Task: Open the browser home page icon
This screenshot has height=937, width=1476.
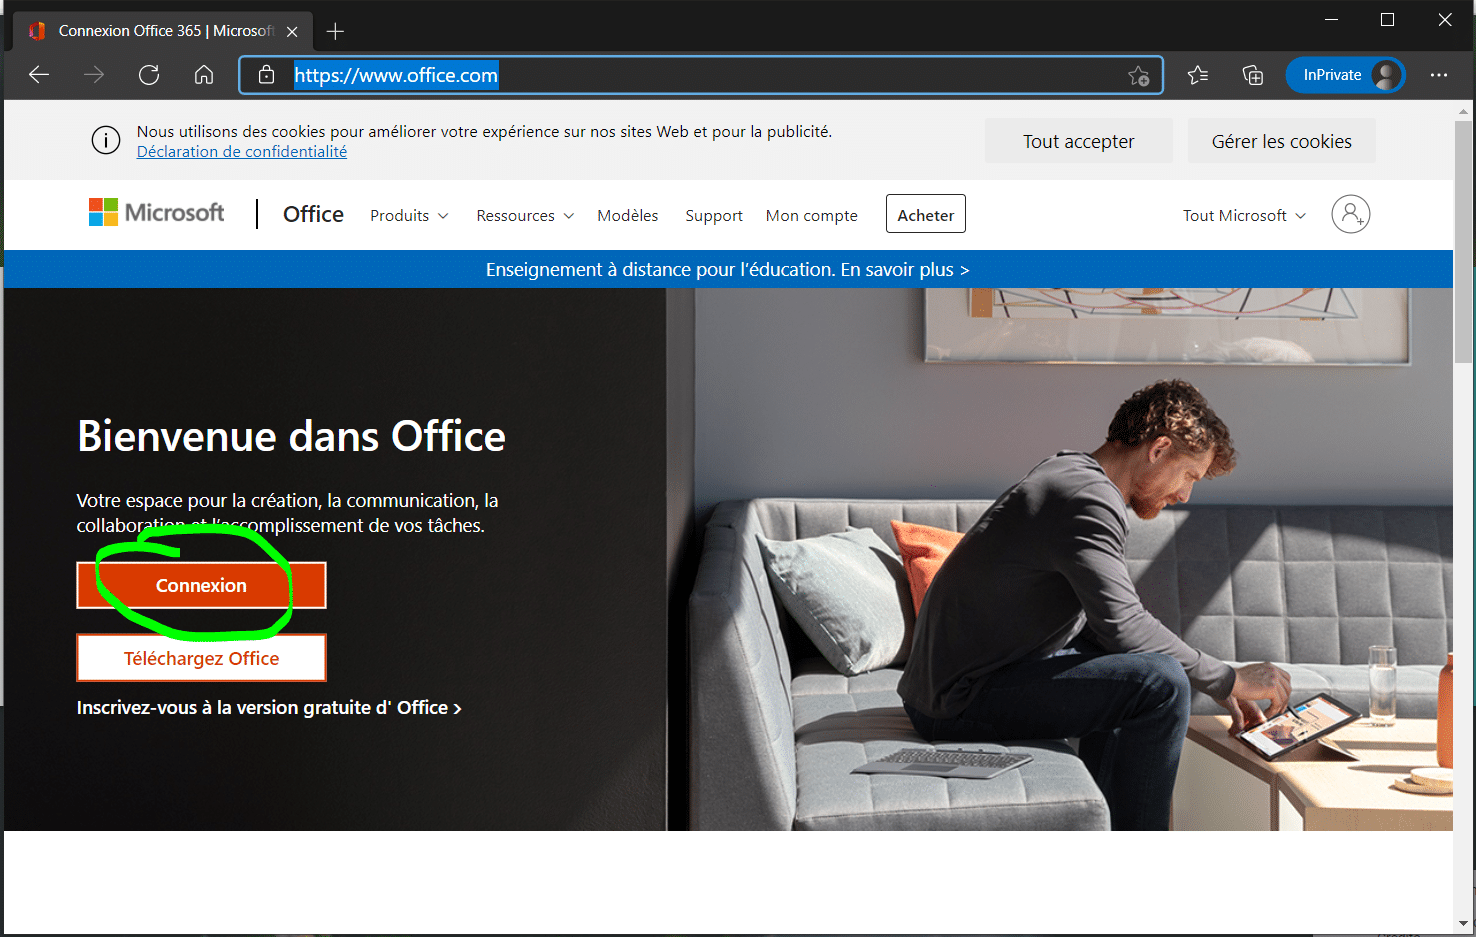Action: [x=204, y=75]
